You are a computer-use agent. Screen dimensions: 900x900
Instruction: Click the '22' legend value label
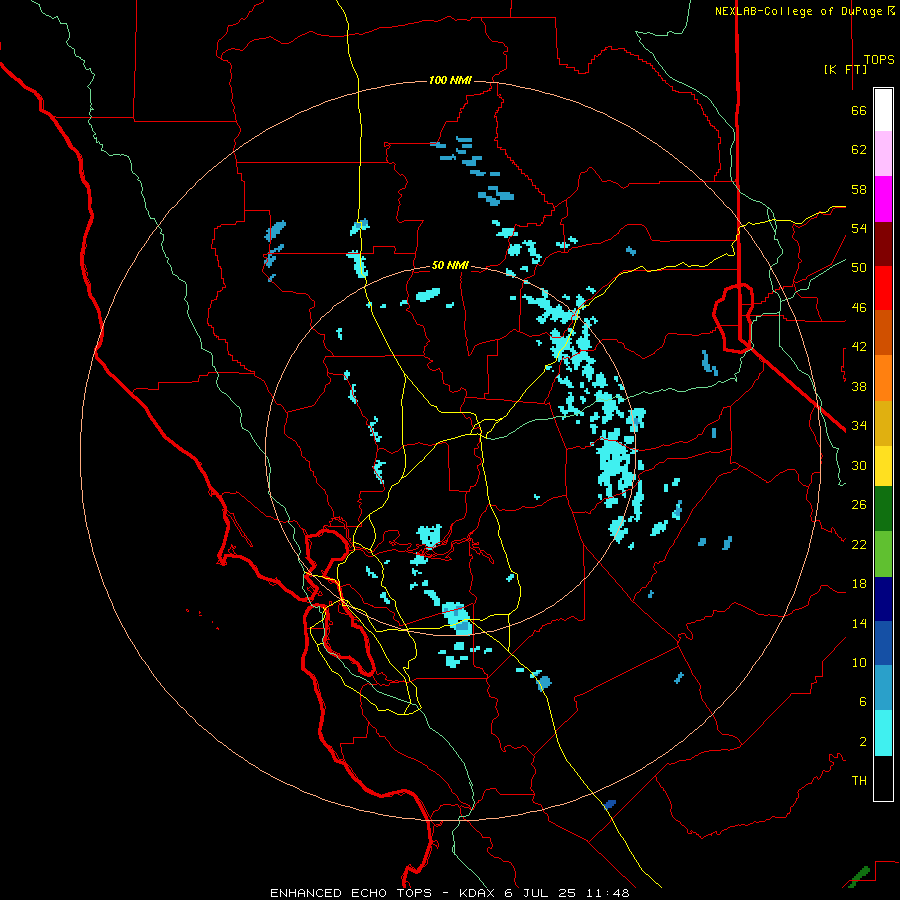[859, 544]
